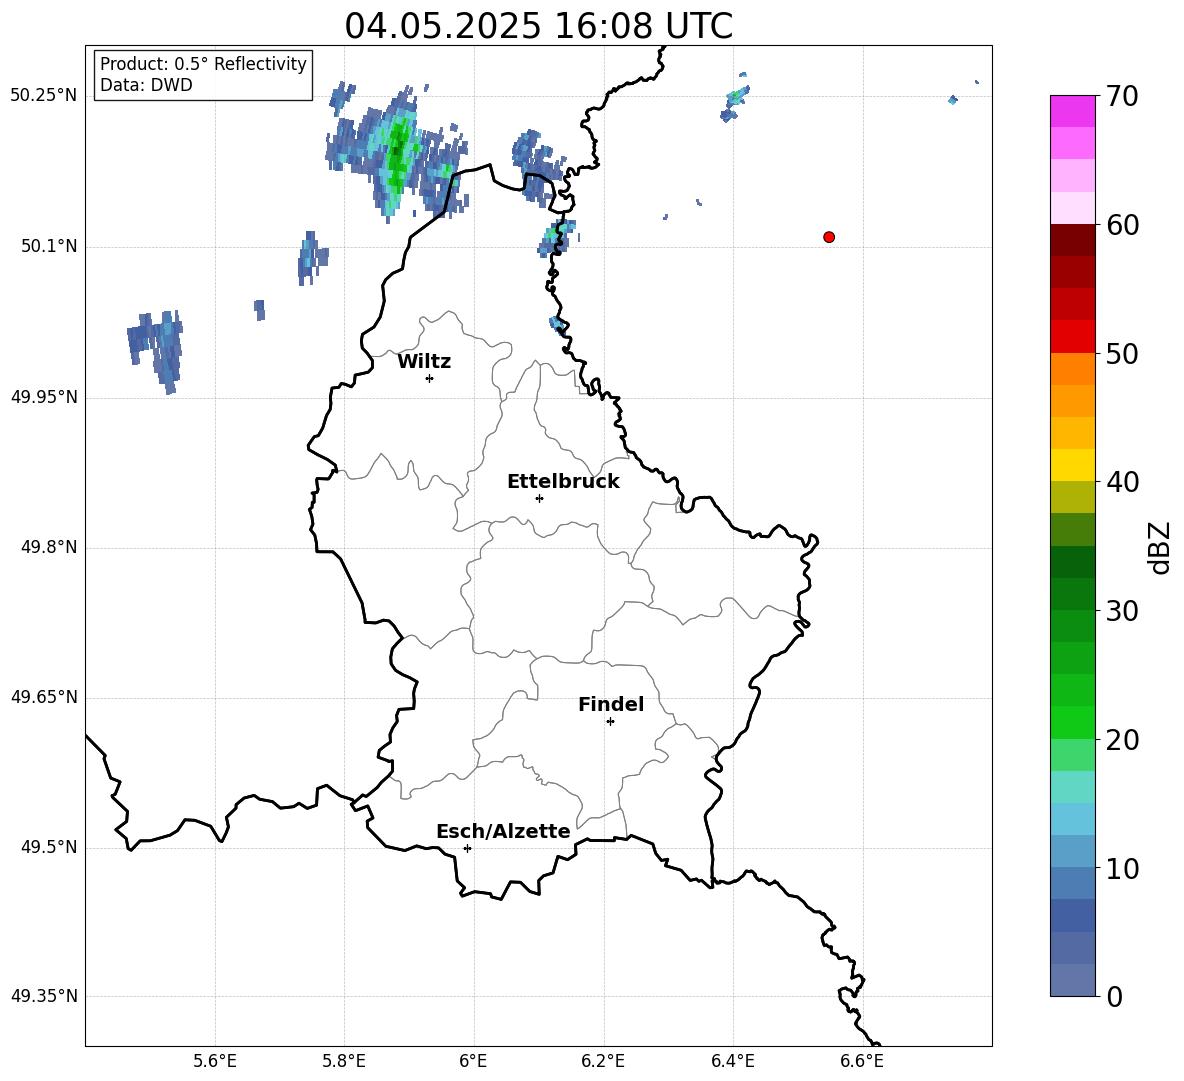Click the 5.6°E longitude label
Screen dimensions: 1184x1081
(215, 1061)
